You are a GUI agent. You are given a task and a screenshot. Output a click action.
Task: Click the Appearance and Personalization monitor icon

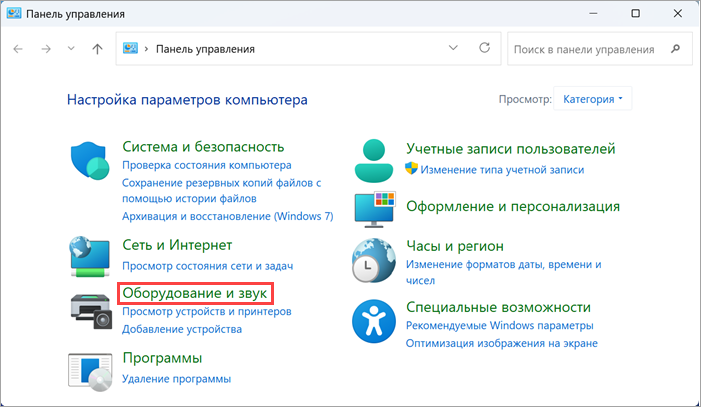click(x=375, y=209)
